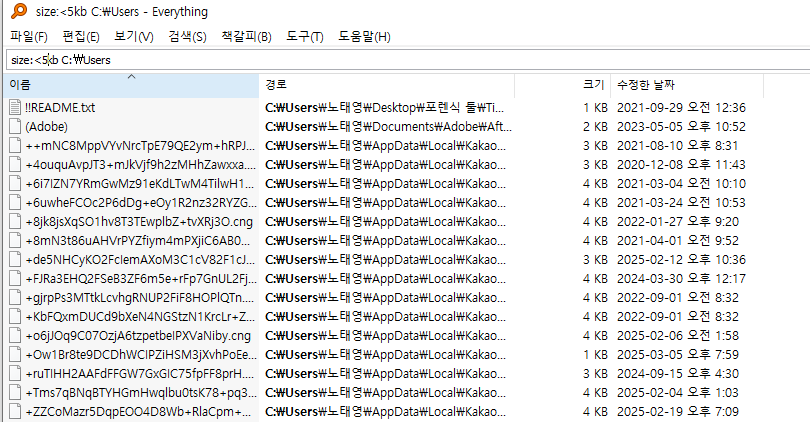Image resolution: width=810 pixels, height=422 pixels.
Task: Open the 파일(F) menu
Action: [x=28, y=37]
